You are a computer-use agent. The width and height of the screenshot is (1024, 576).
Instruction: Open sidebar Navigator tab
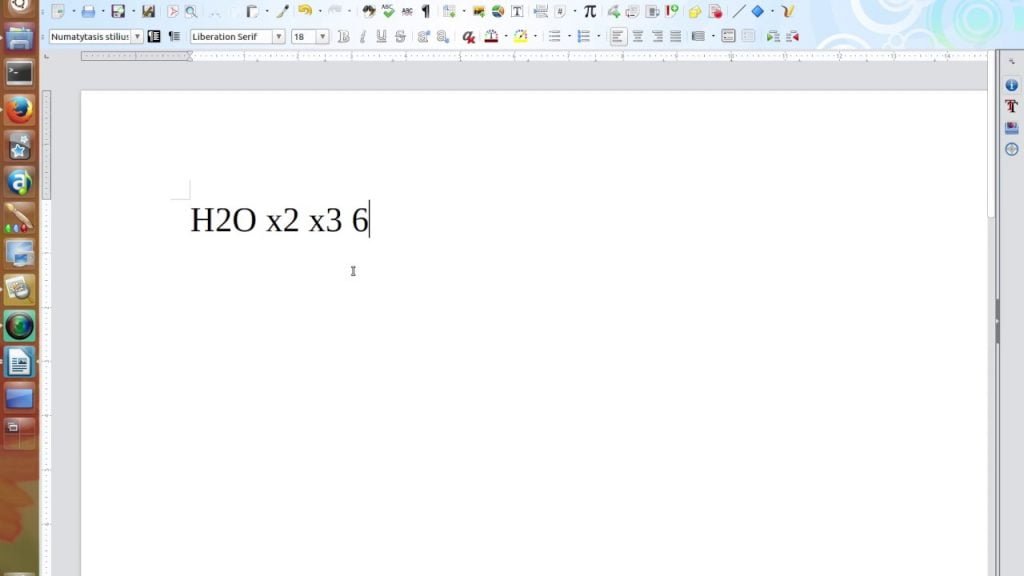(1012, 149)
